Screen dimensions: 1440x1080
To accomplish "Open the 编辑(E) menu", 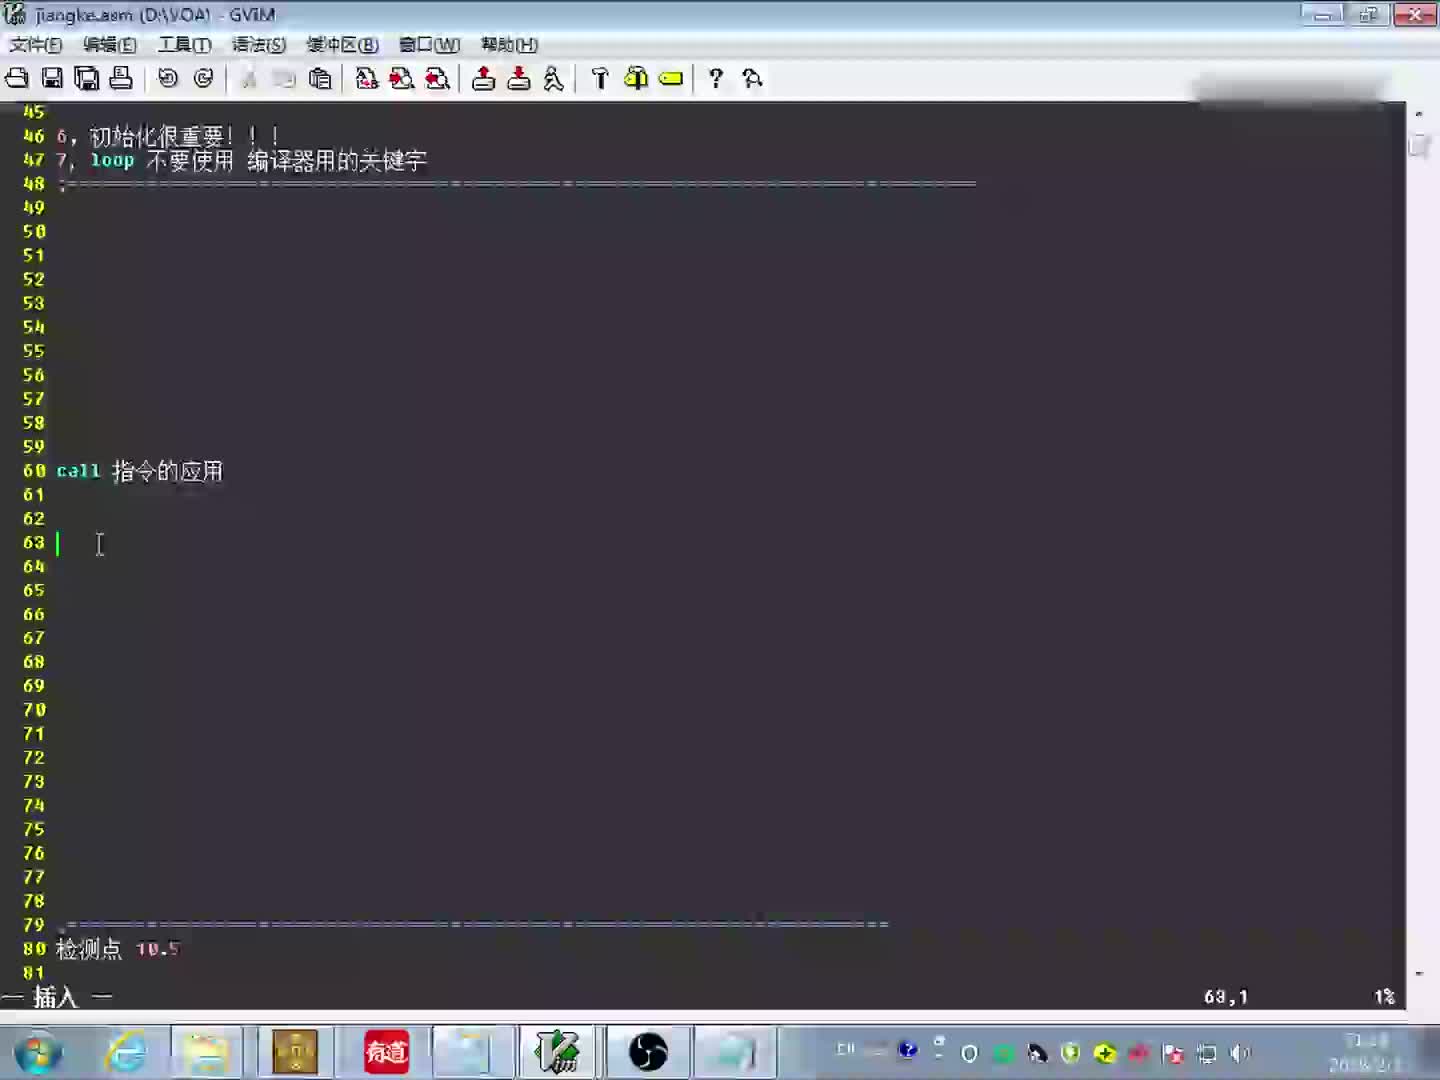I will 110,44.
